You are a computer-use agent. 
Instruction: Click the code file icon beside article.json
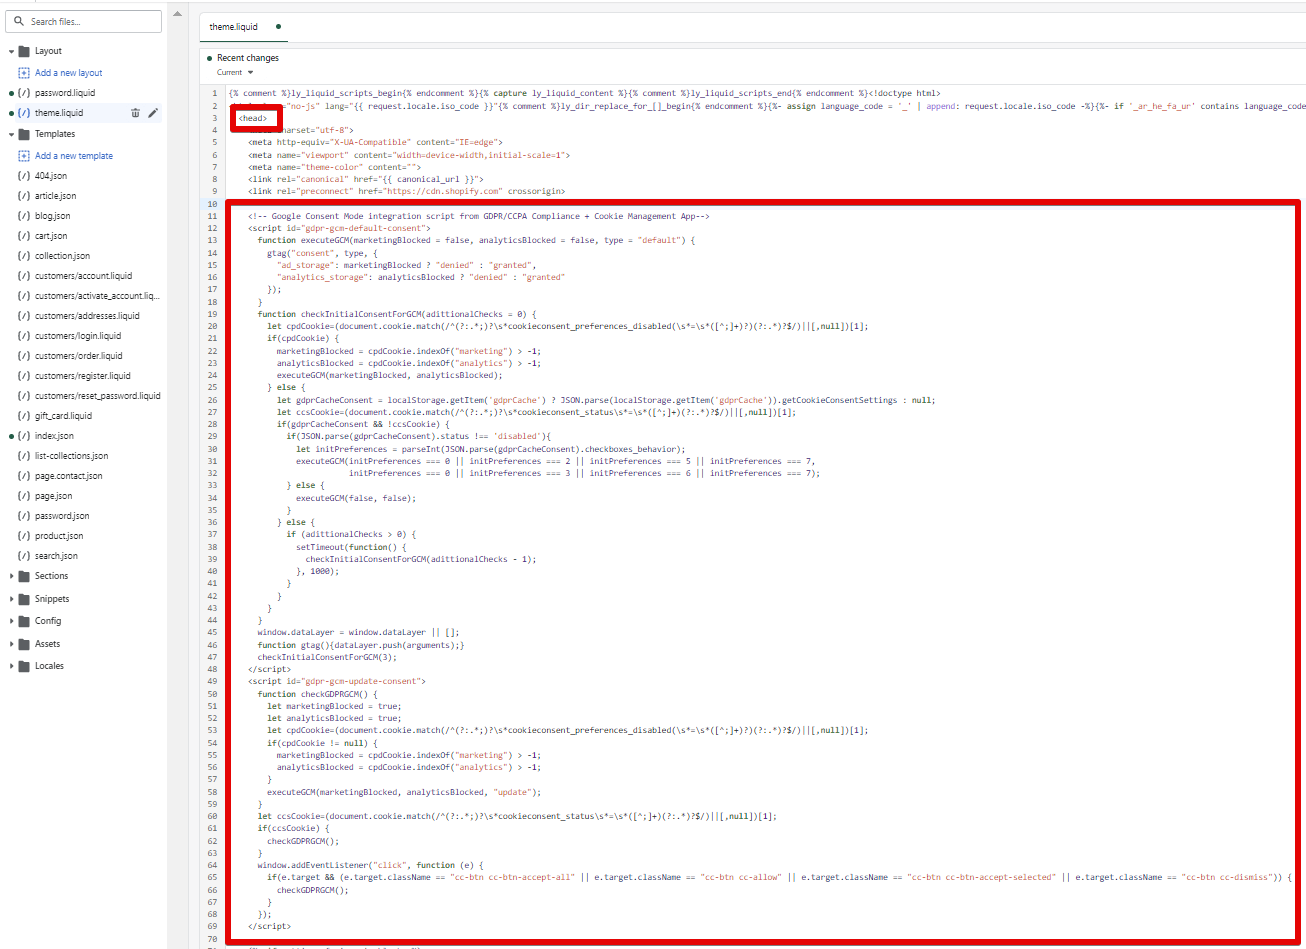coord(24,196)
